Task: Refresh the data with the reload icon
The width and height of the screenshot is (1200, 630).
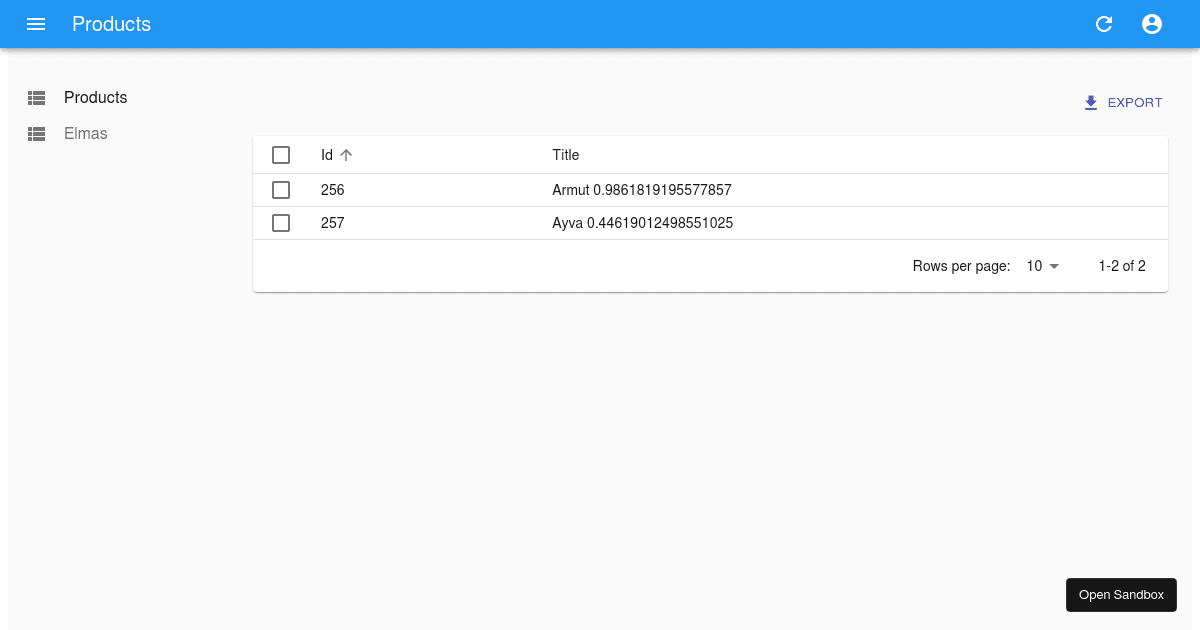Action: pyautogui.click(x=1104, y=24)
